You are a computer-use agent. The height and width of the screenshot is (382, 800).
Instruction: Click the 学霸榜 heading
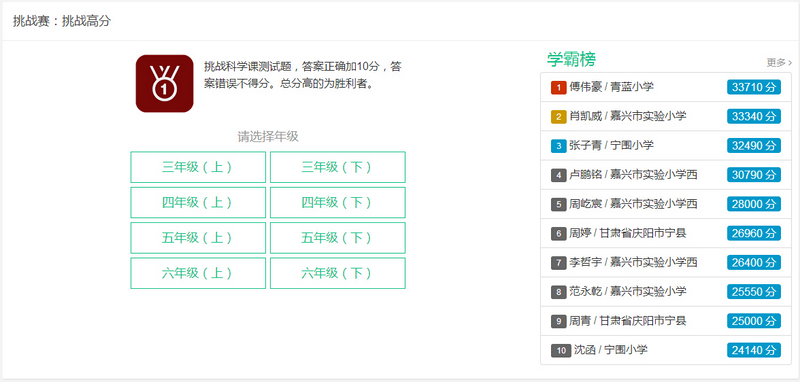tap(571, 59)
